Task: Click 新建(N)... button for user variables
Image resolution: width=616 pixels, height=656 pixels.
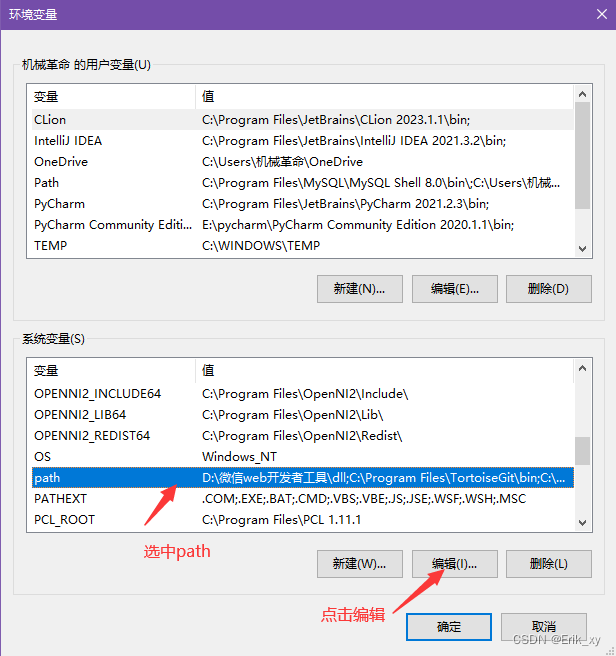Action: point(360,289)
